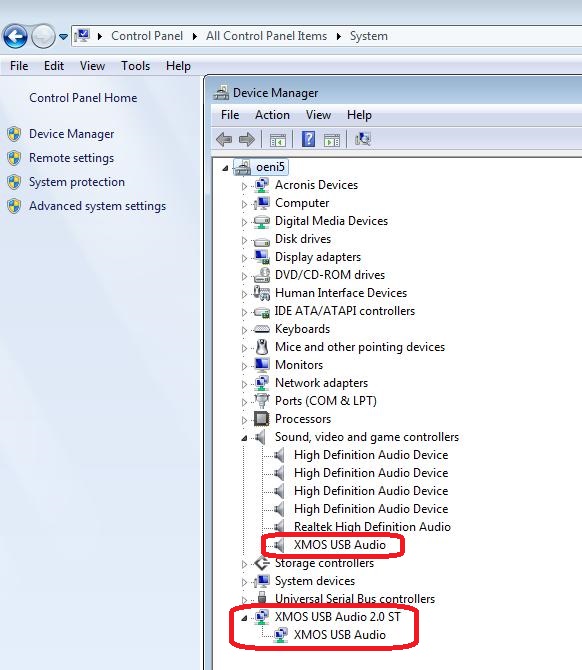Open the recent pages dropdown arrow
The image size is (582, 670).
(x=63, y=37)
